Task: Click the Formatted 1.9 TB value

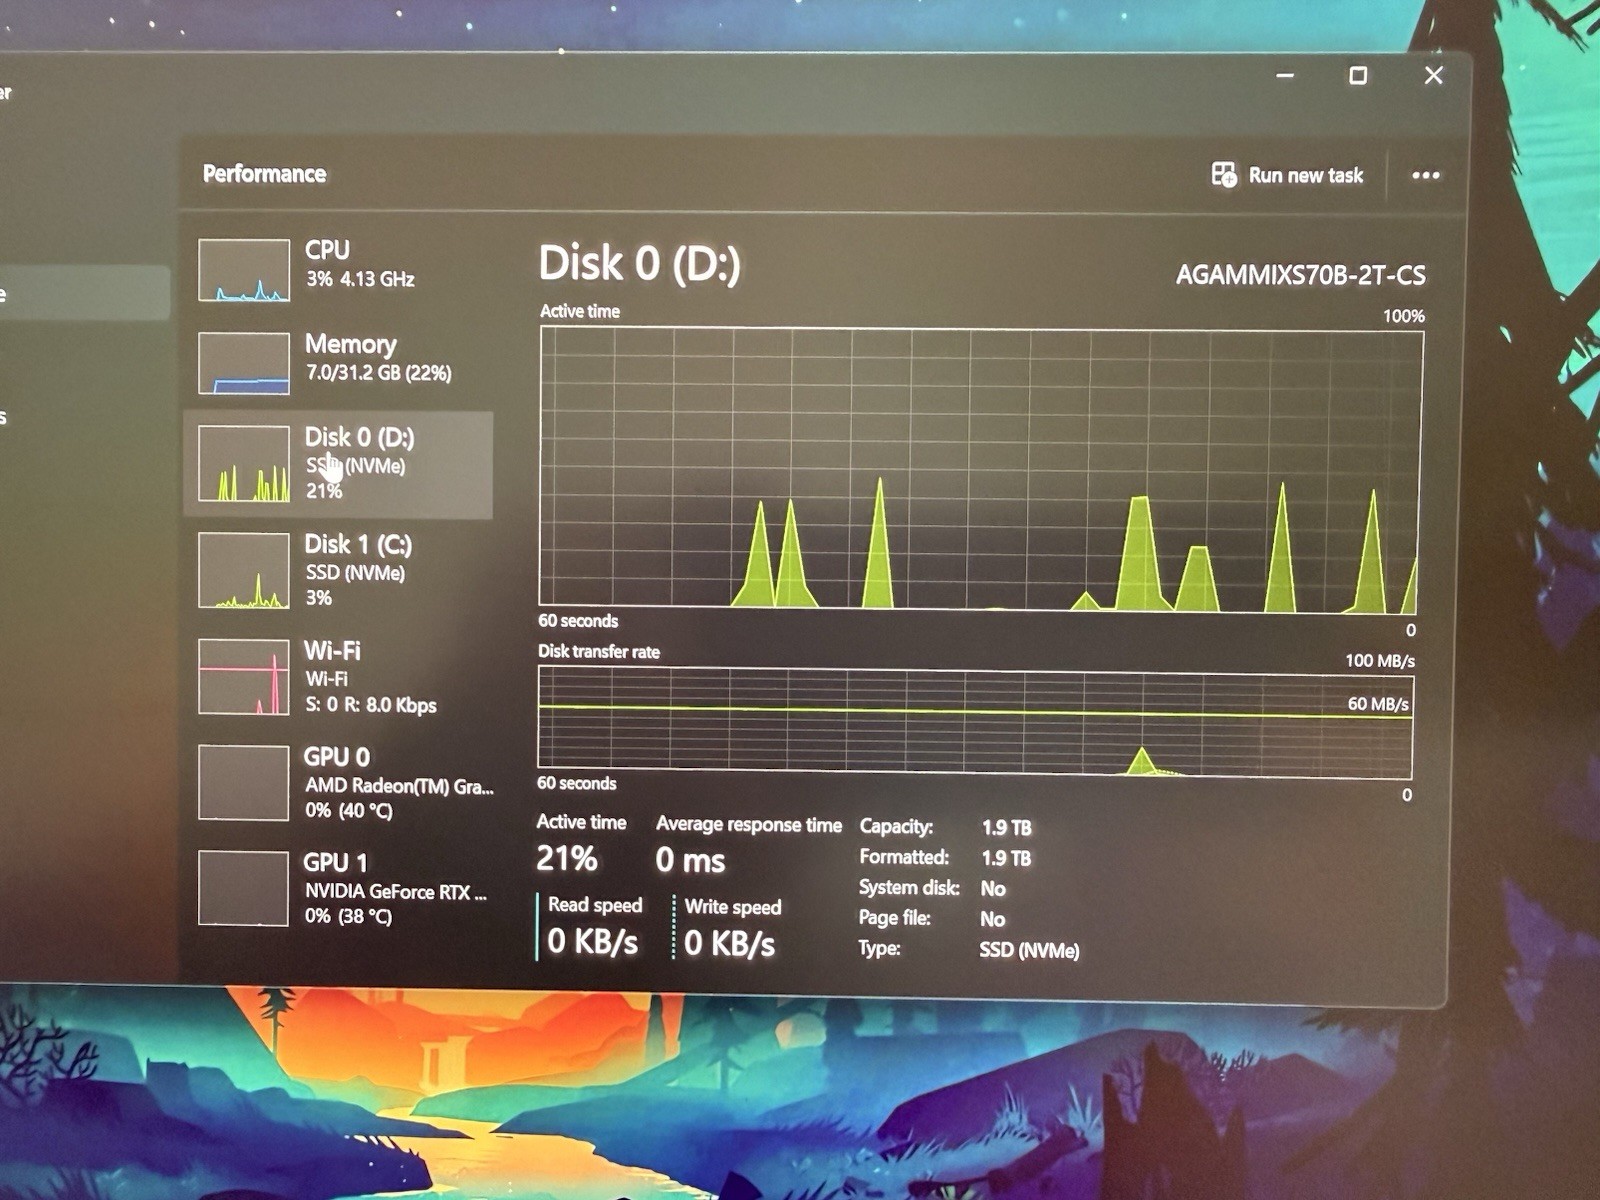Action: pyautogui.click(x=1006, y=858)
